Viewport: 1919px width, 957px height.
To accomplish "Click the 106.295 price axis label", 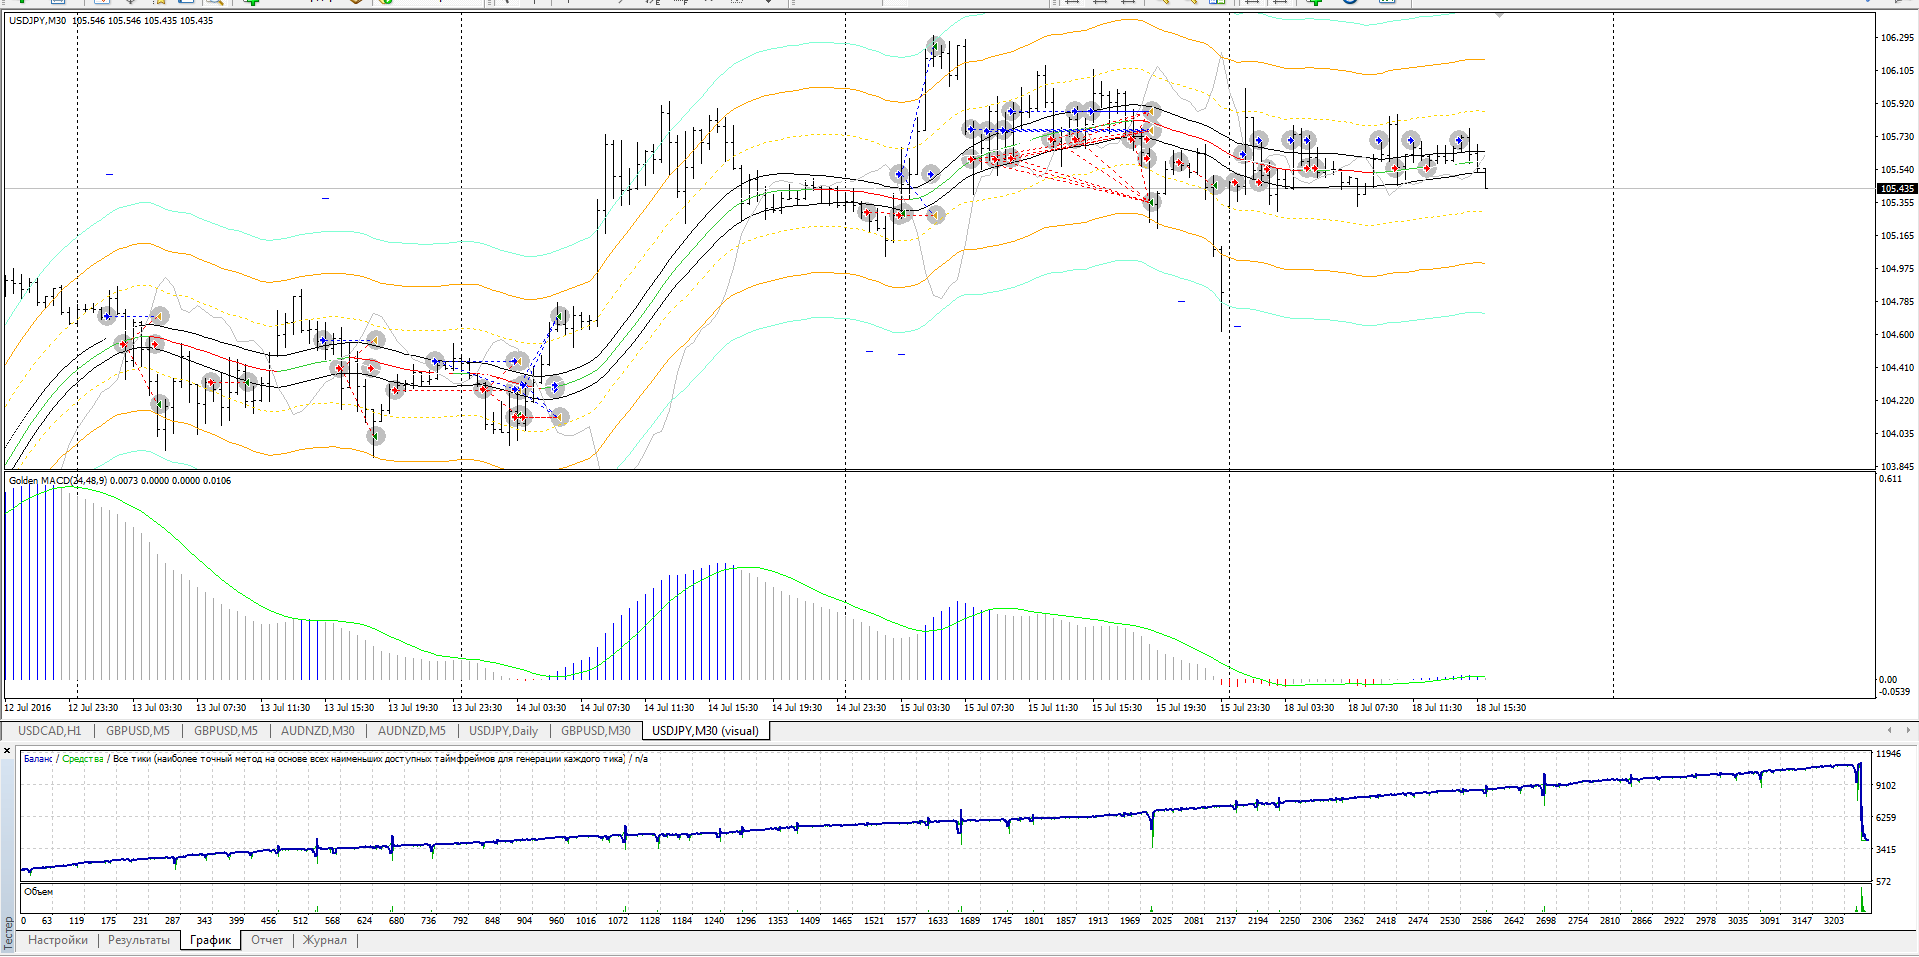I will (x=1897, y=38).
